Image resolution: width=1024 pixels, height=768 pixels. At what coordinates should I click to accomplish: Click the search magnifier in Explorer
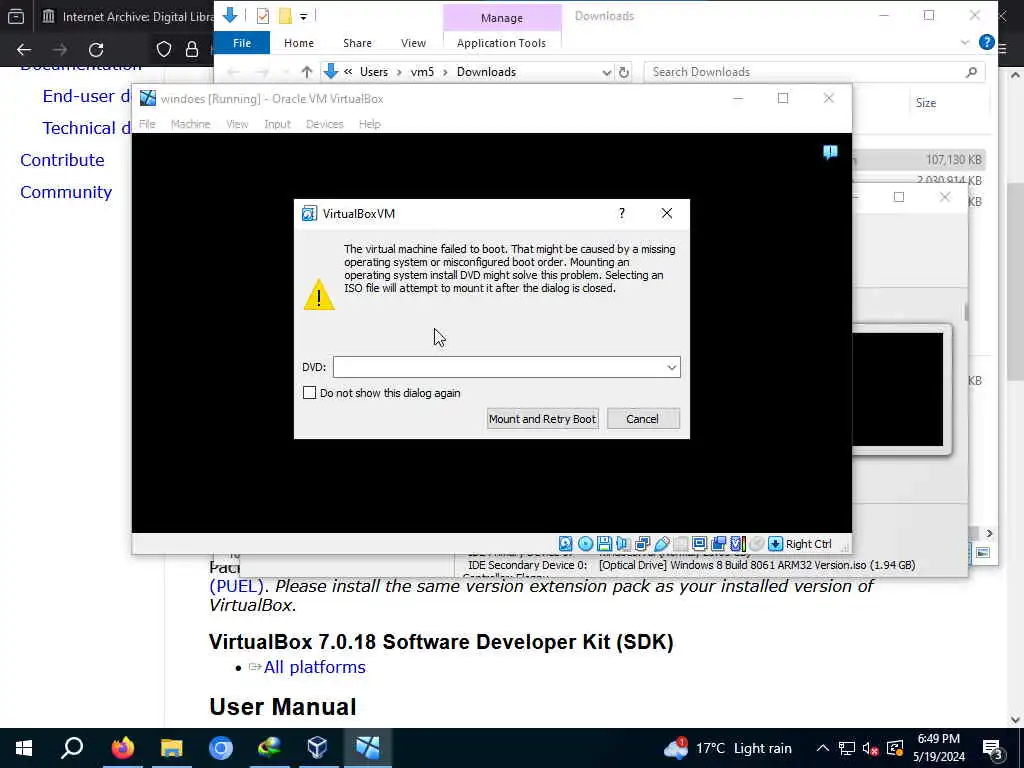(x=971, y=72)
